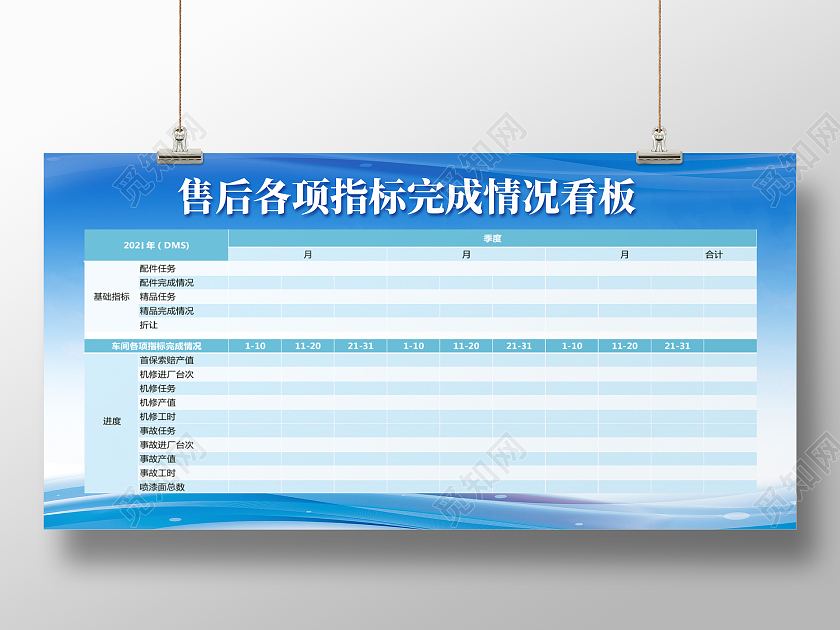Select the 事故进厂台次 row label
This screenshot has height=630, width=840.
tap(166, 444)
